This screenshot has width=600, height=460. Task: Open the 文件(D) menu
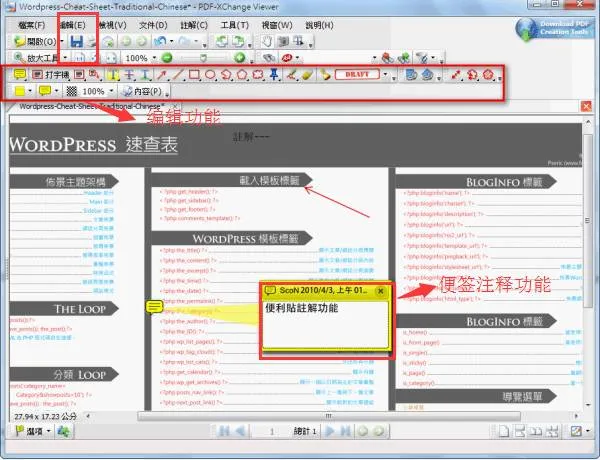(153, 25)
